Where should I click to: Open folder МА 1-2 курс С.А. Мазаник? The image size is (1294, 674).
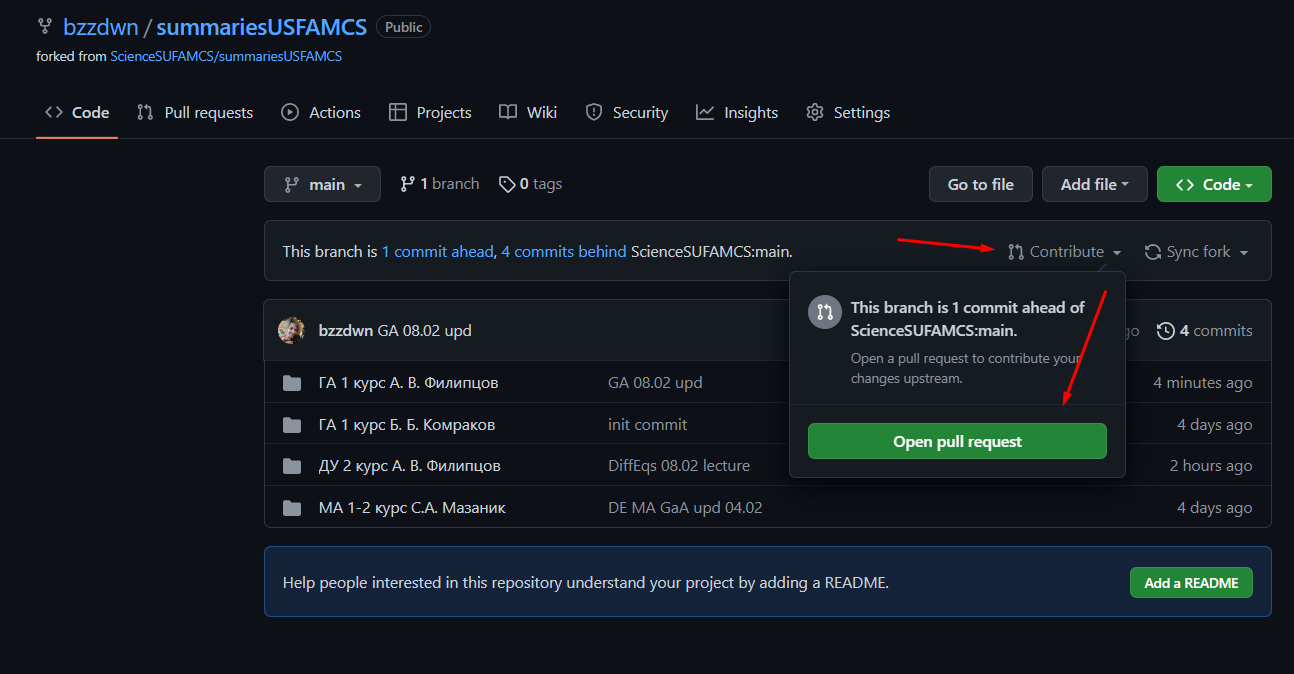[412, 508]
